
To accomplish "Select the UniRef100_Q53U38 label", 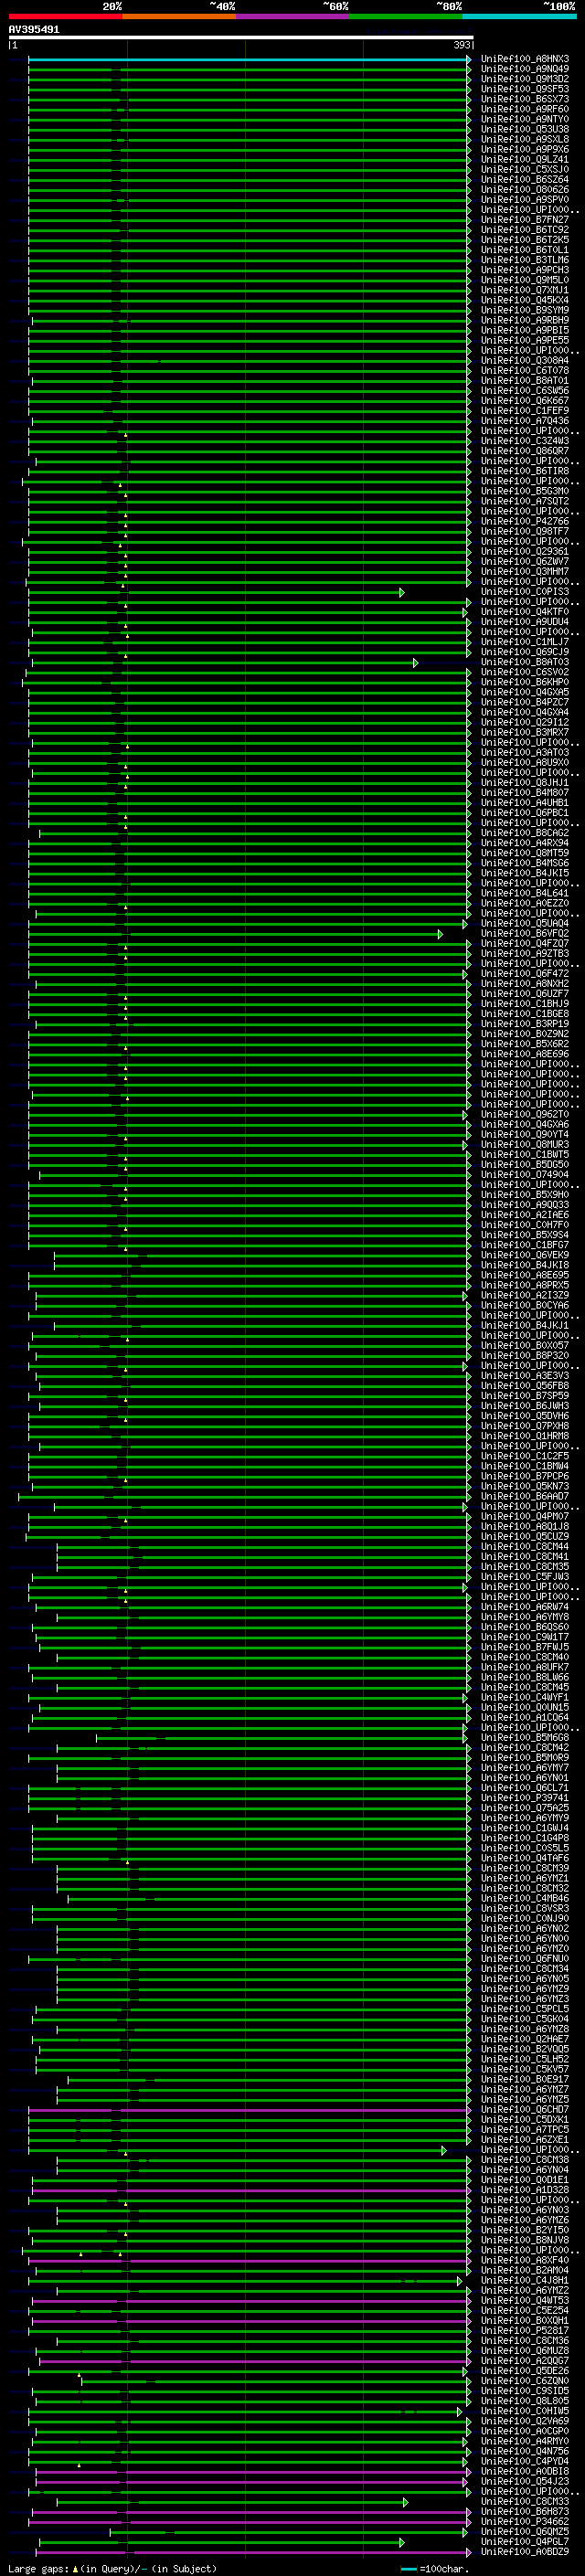I will pos(525,130).
